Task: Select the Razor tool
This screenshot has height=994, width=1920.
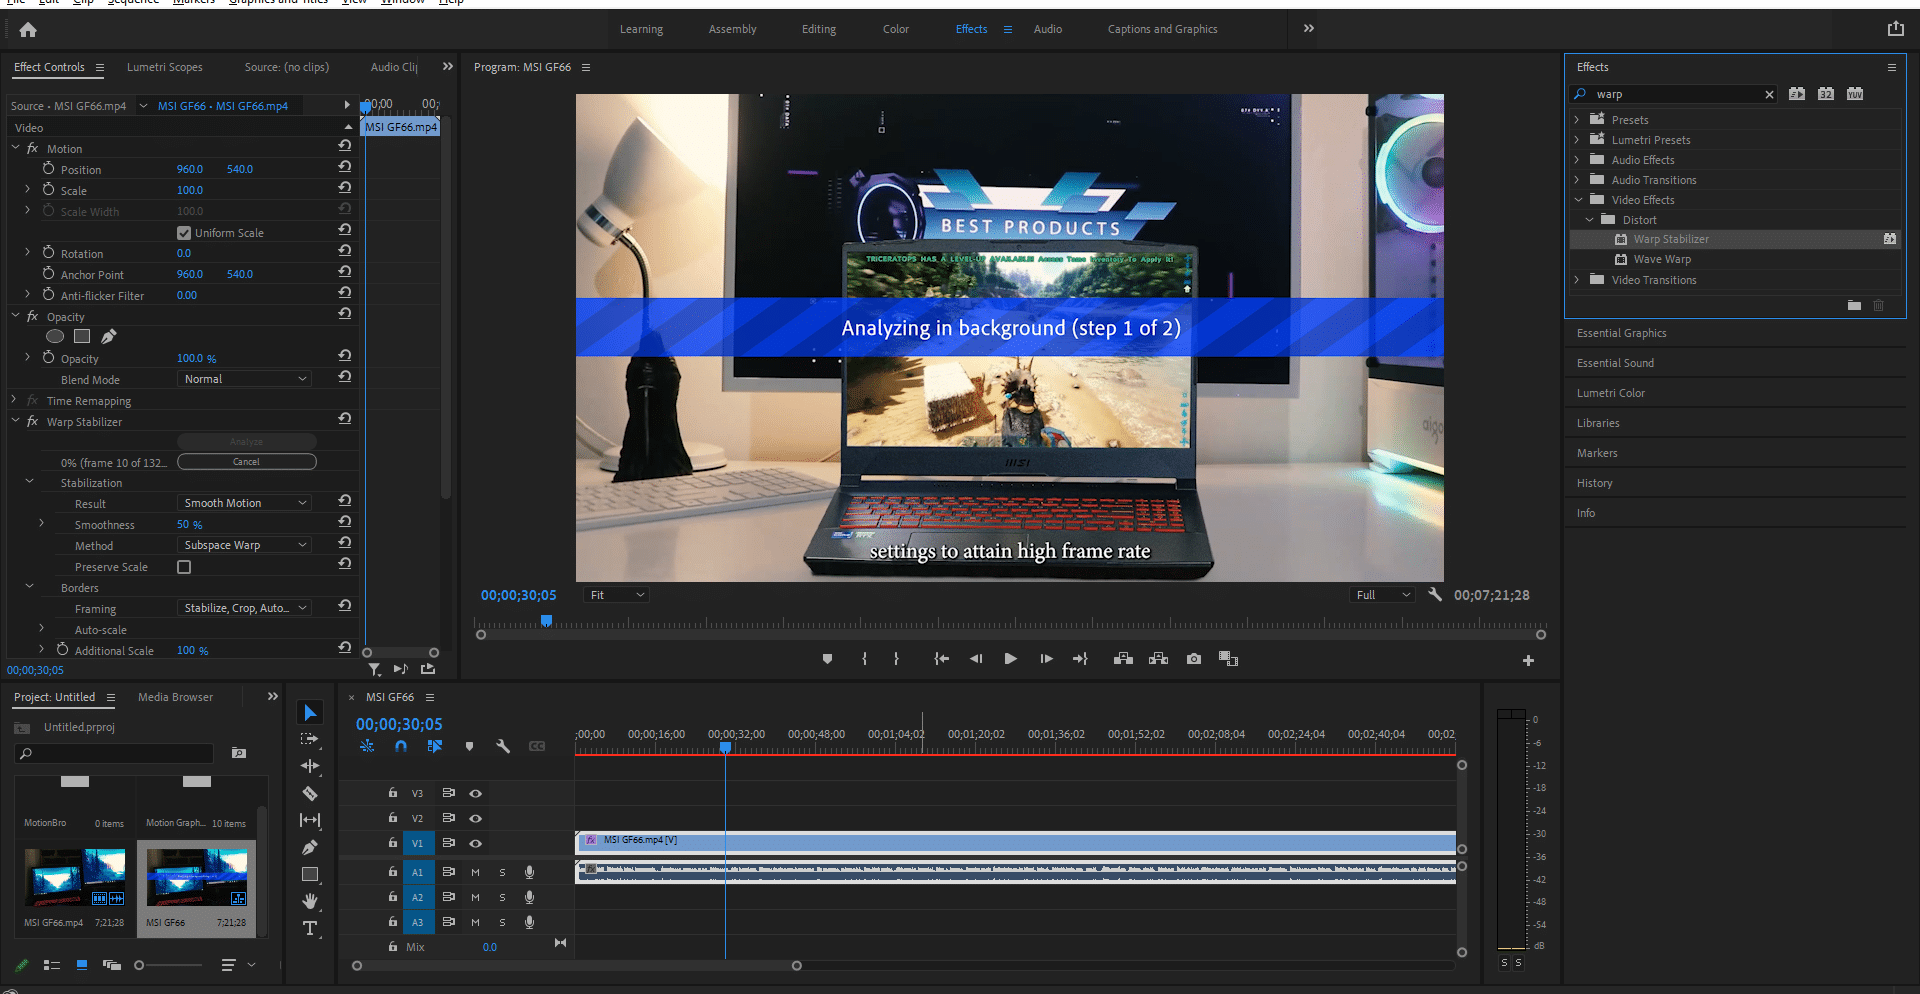Action: (x=310, y=793)
